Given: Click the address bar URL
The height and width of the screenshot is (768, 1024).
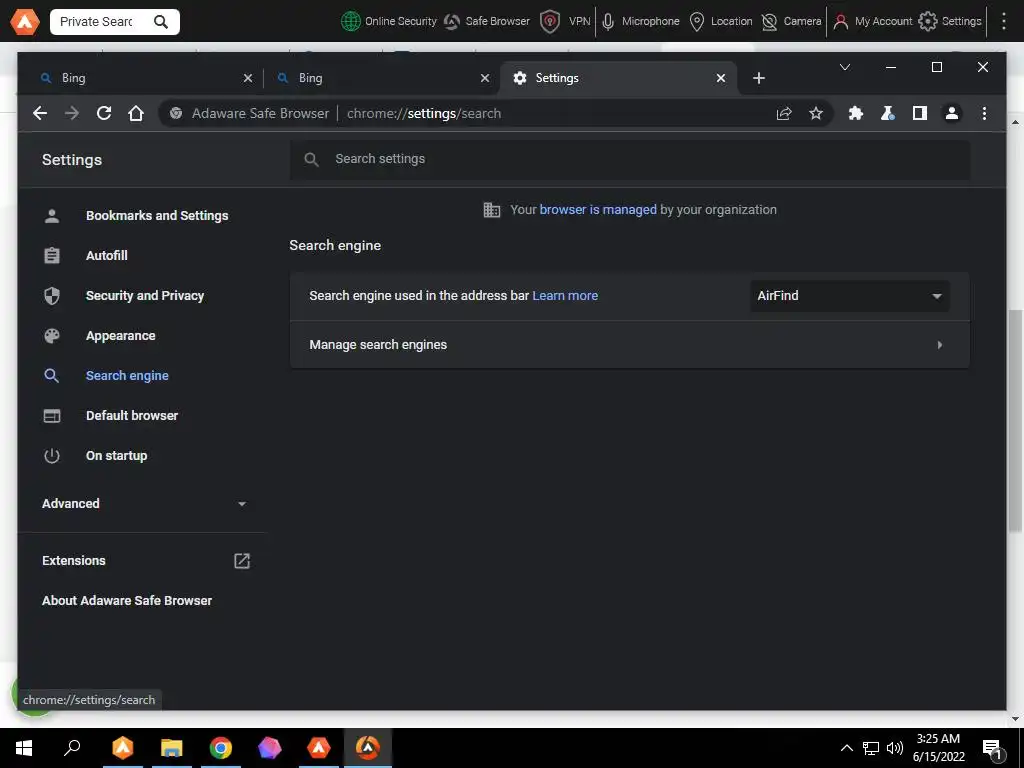Looking at the screenshot, I should [x=424, y=114].
